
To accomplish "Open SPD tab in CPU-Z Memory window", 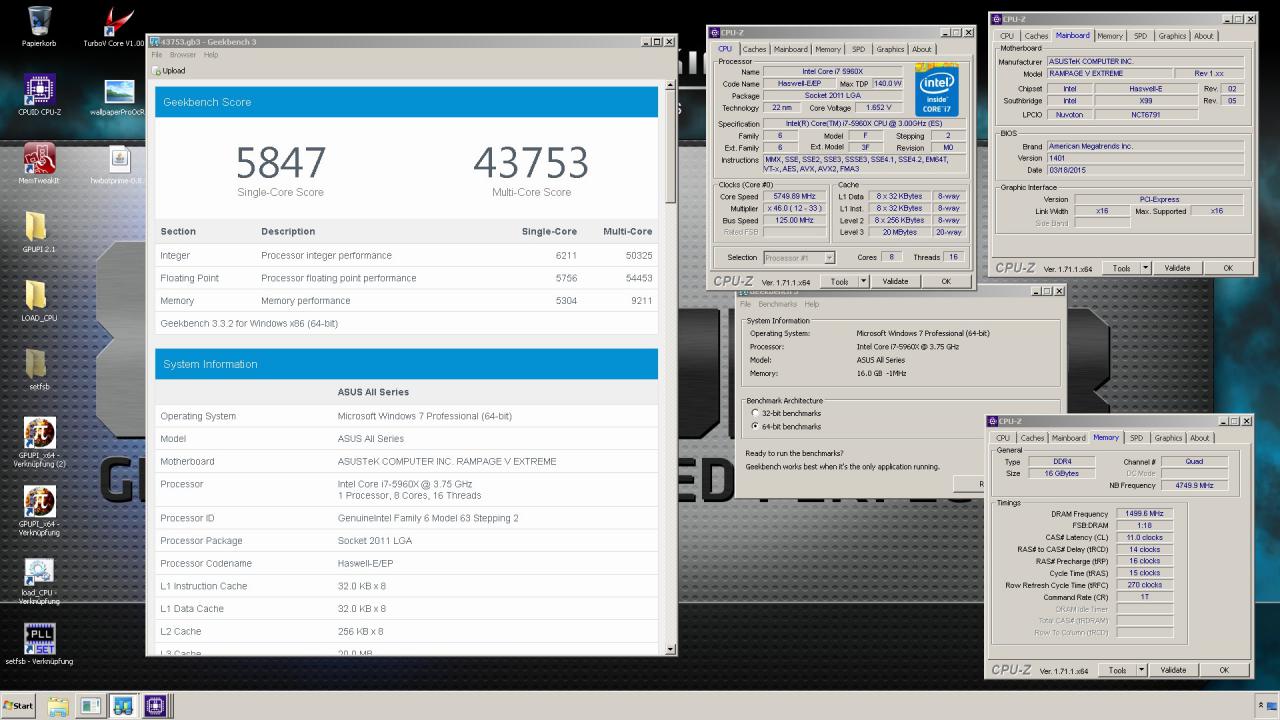I will pyautogui.click(x=1136, y=438).
